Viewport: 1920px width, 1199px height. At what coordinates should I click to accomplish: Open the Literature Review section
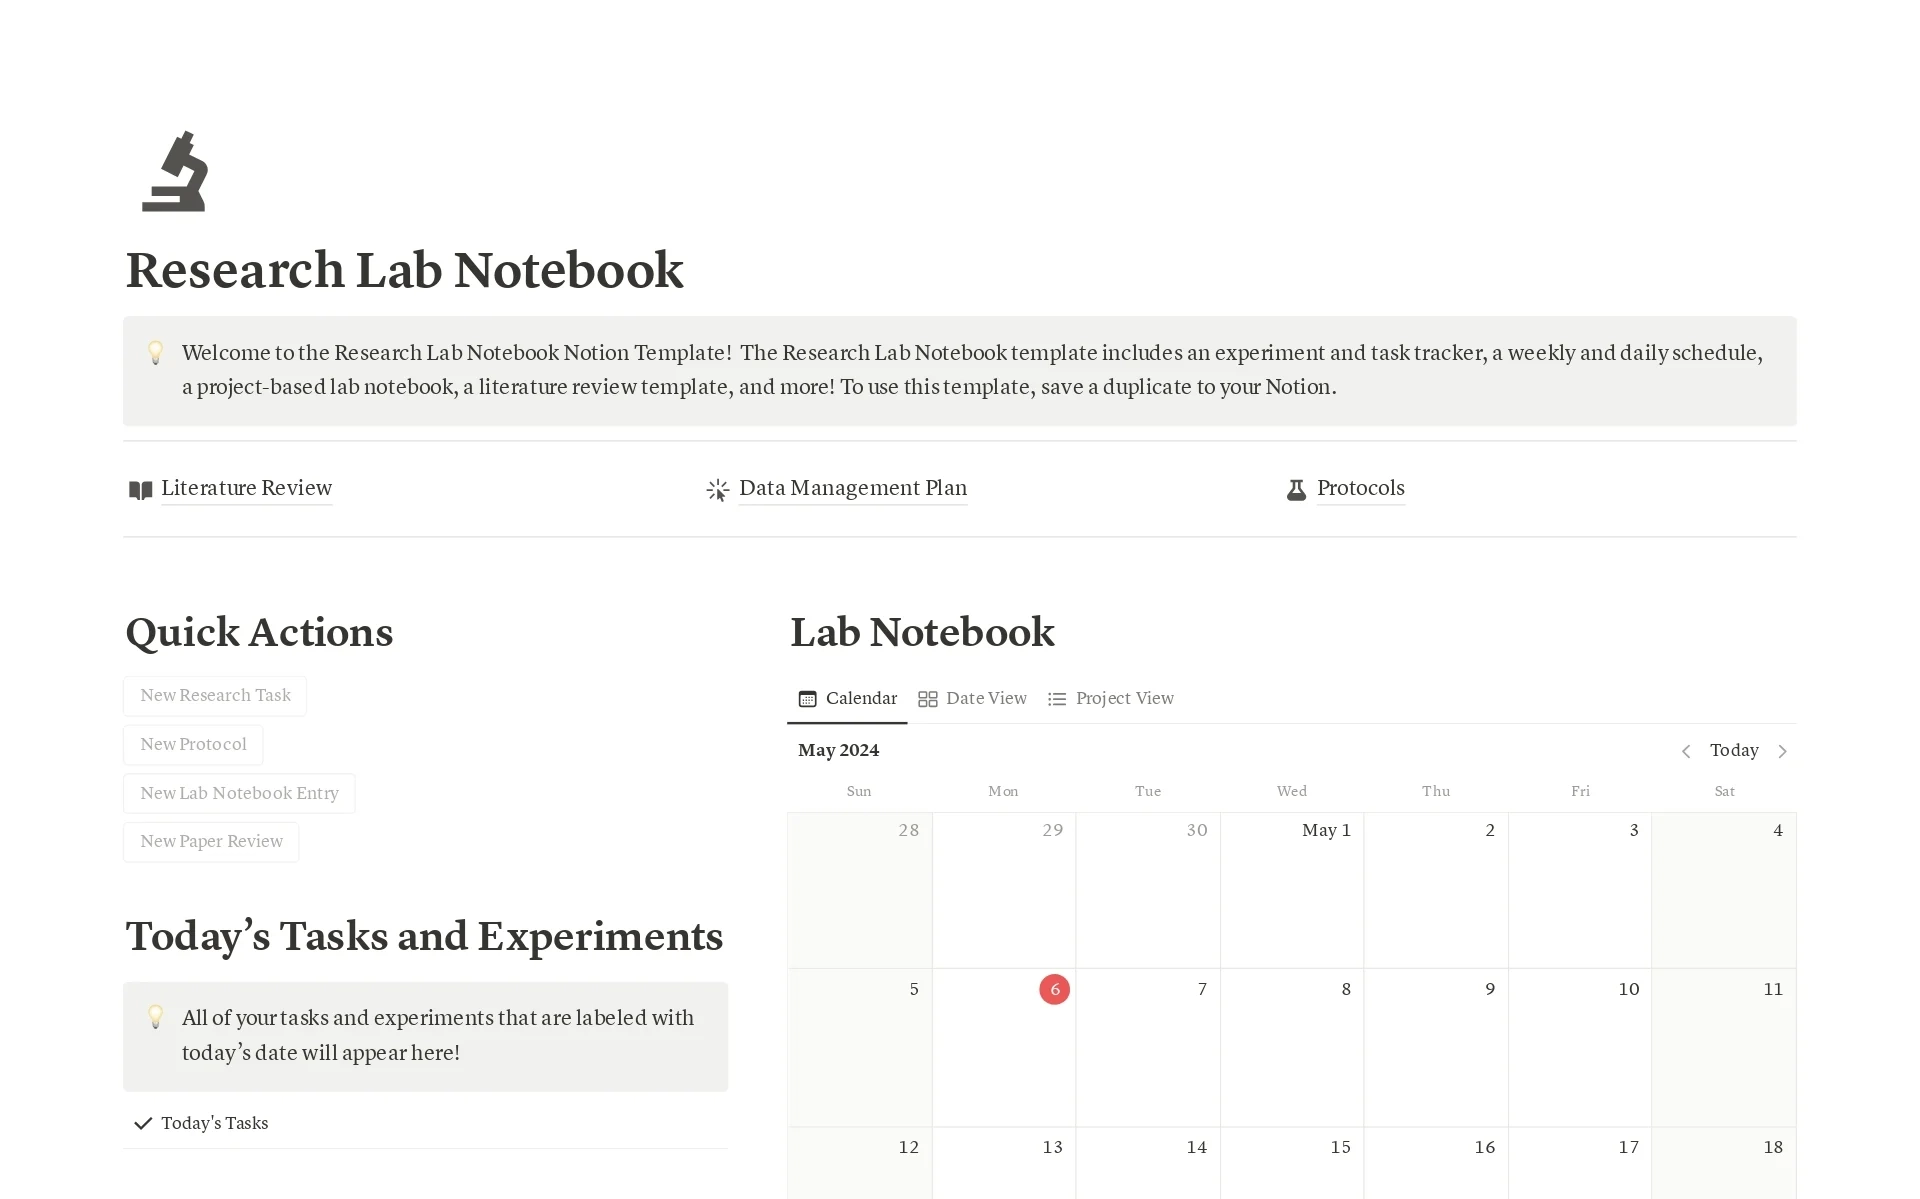click(246, 488)
